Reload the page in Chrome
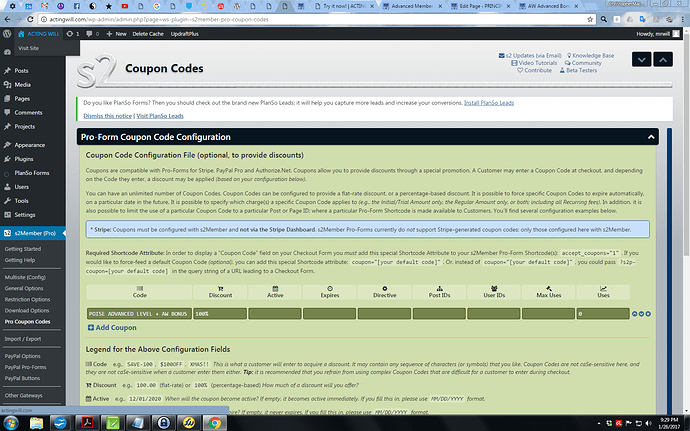The image size is (690, 431). coord(30,19)
